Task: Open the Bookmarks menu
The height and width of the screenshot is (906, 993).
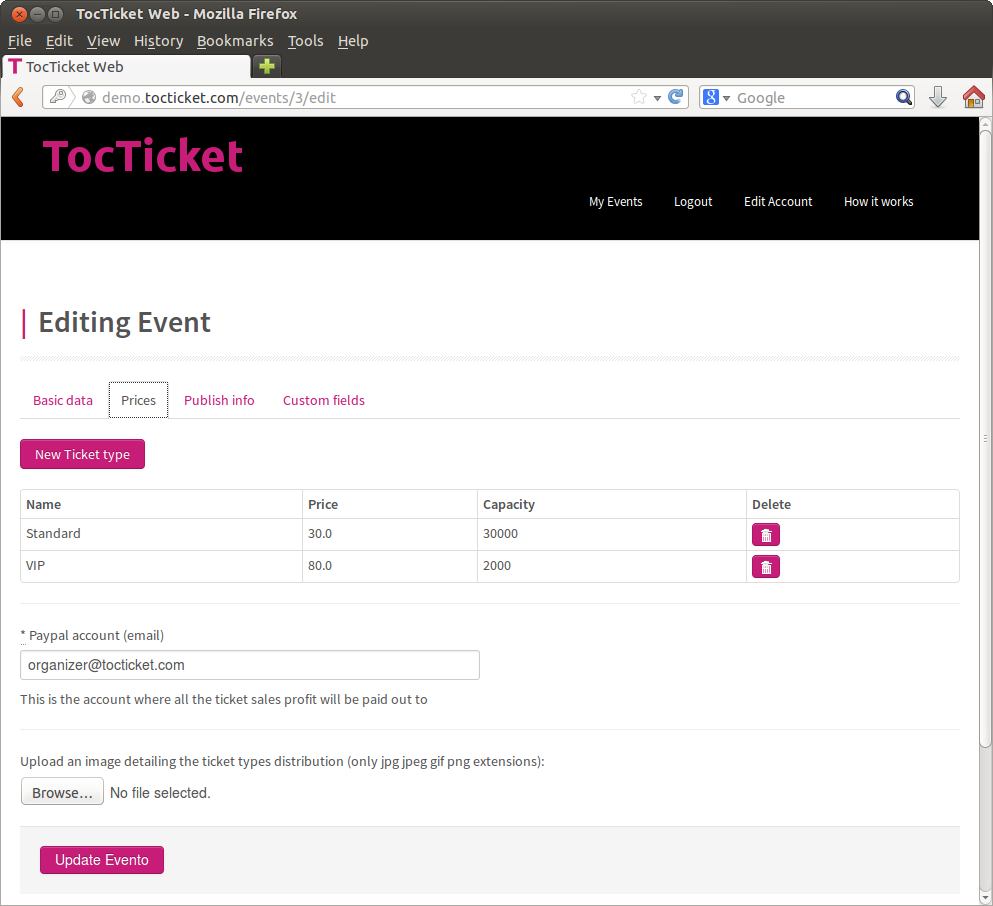Action: click(235, 41)
